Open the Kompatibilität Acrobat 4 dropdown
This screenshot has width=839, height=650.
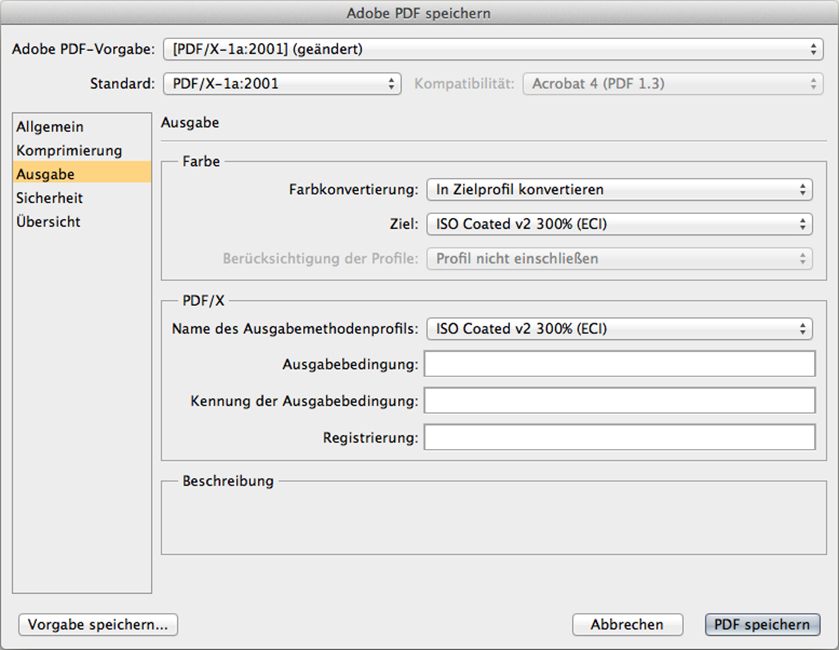pos(673,83)
